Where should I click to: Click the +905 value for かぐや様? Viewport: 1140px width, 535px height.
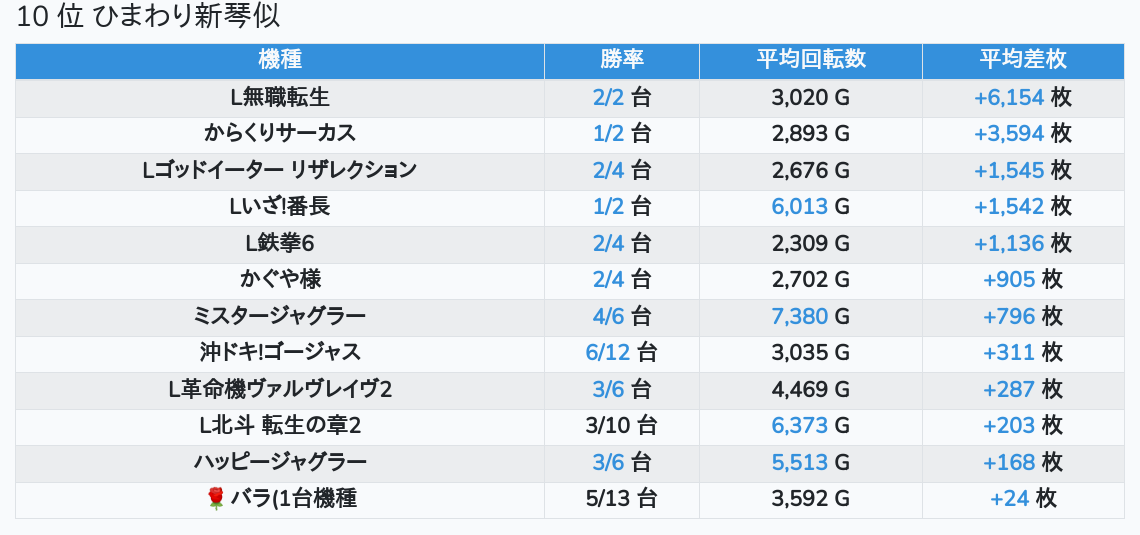coord(1009,280)
